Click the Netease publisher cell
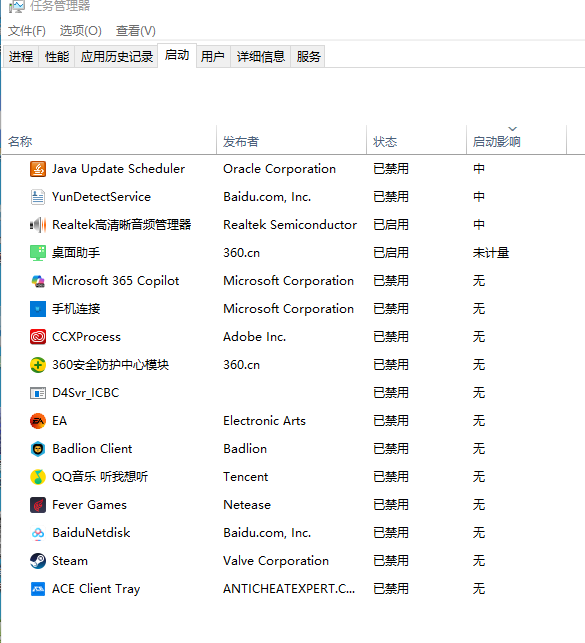 [x=247, y=505]
